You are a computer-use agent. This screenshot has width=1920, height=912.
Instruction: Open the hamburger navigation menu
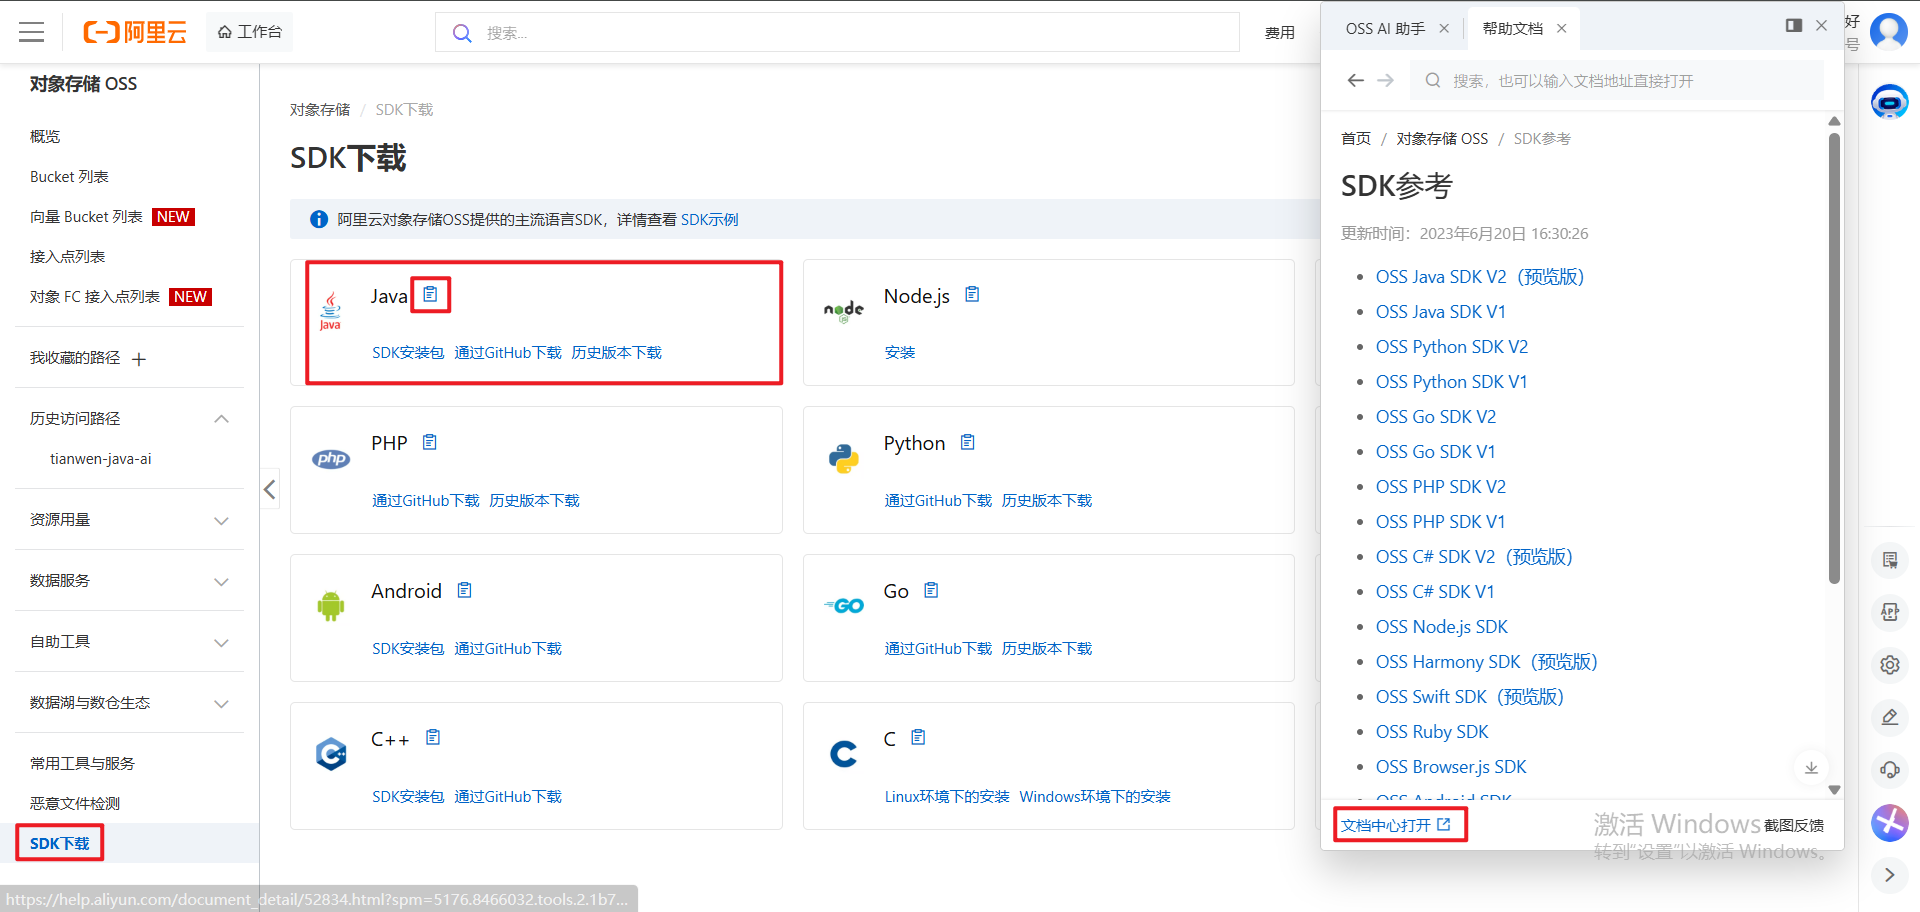pos(32,32)
